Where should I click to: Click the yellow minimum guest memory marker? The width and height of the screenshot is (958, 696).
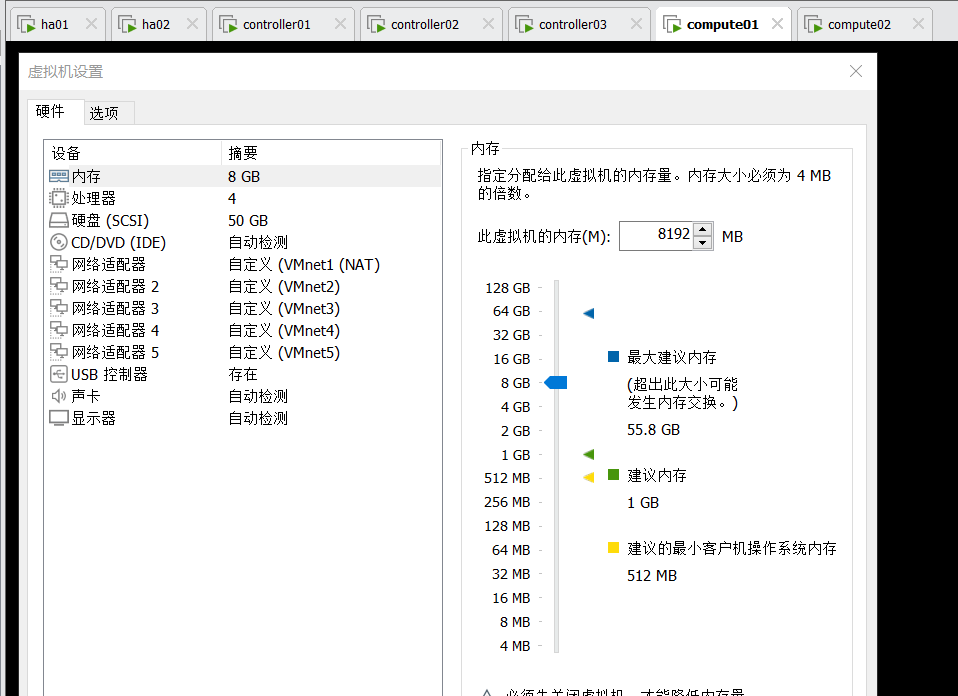pyautogui.click(x=588, y=477)
